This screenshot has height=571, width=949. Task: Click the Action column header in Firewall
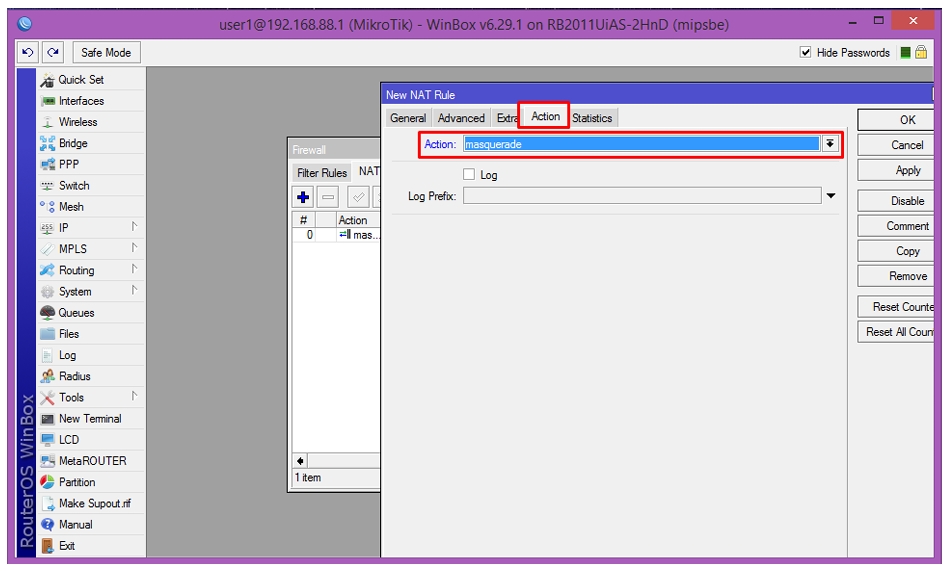[358, 220]
